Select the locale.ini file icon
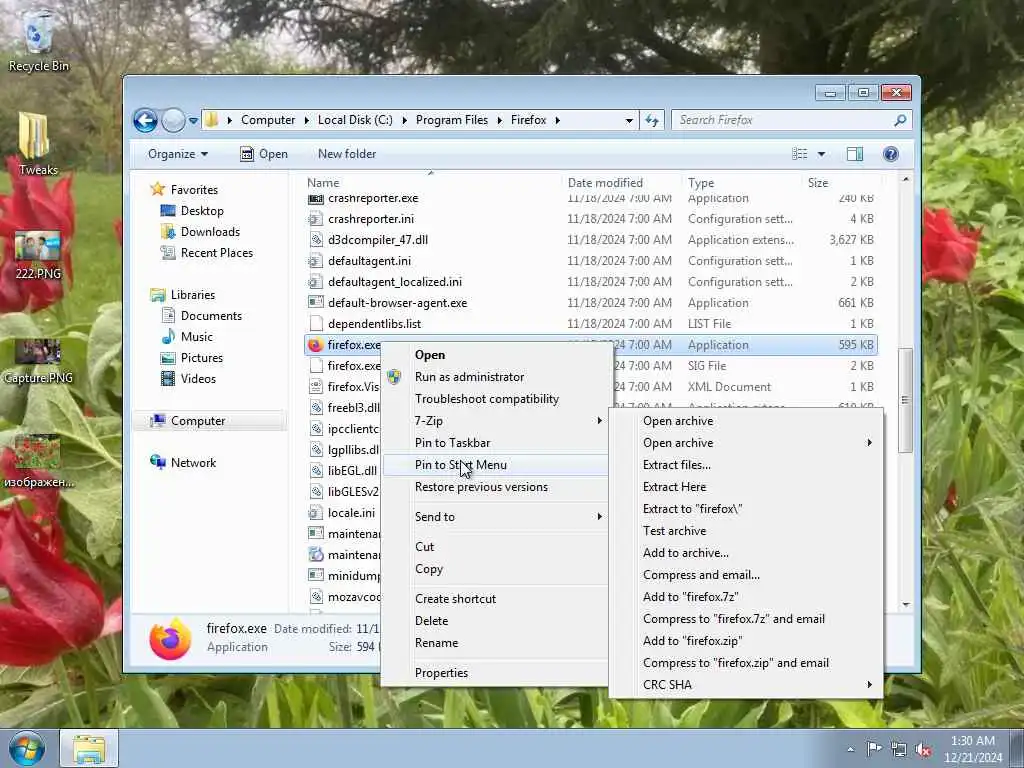 316,513
